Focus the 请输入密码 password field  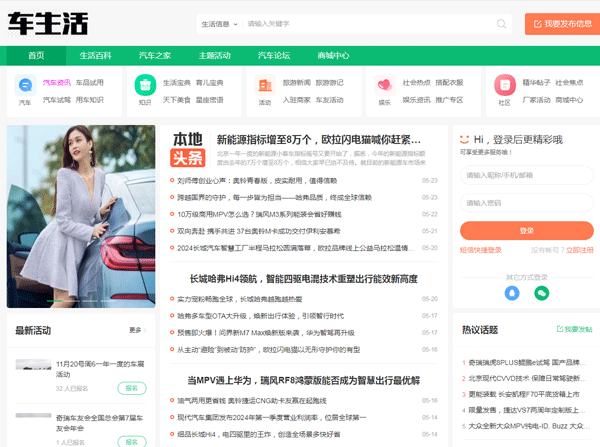pyautogui.click(x=527, y=203)
